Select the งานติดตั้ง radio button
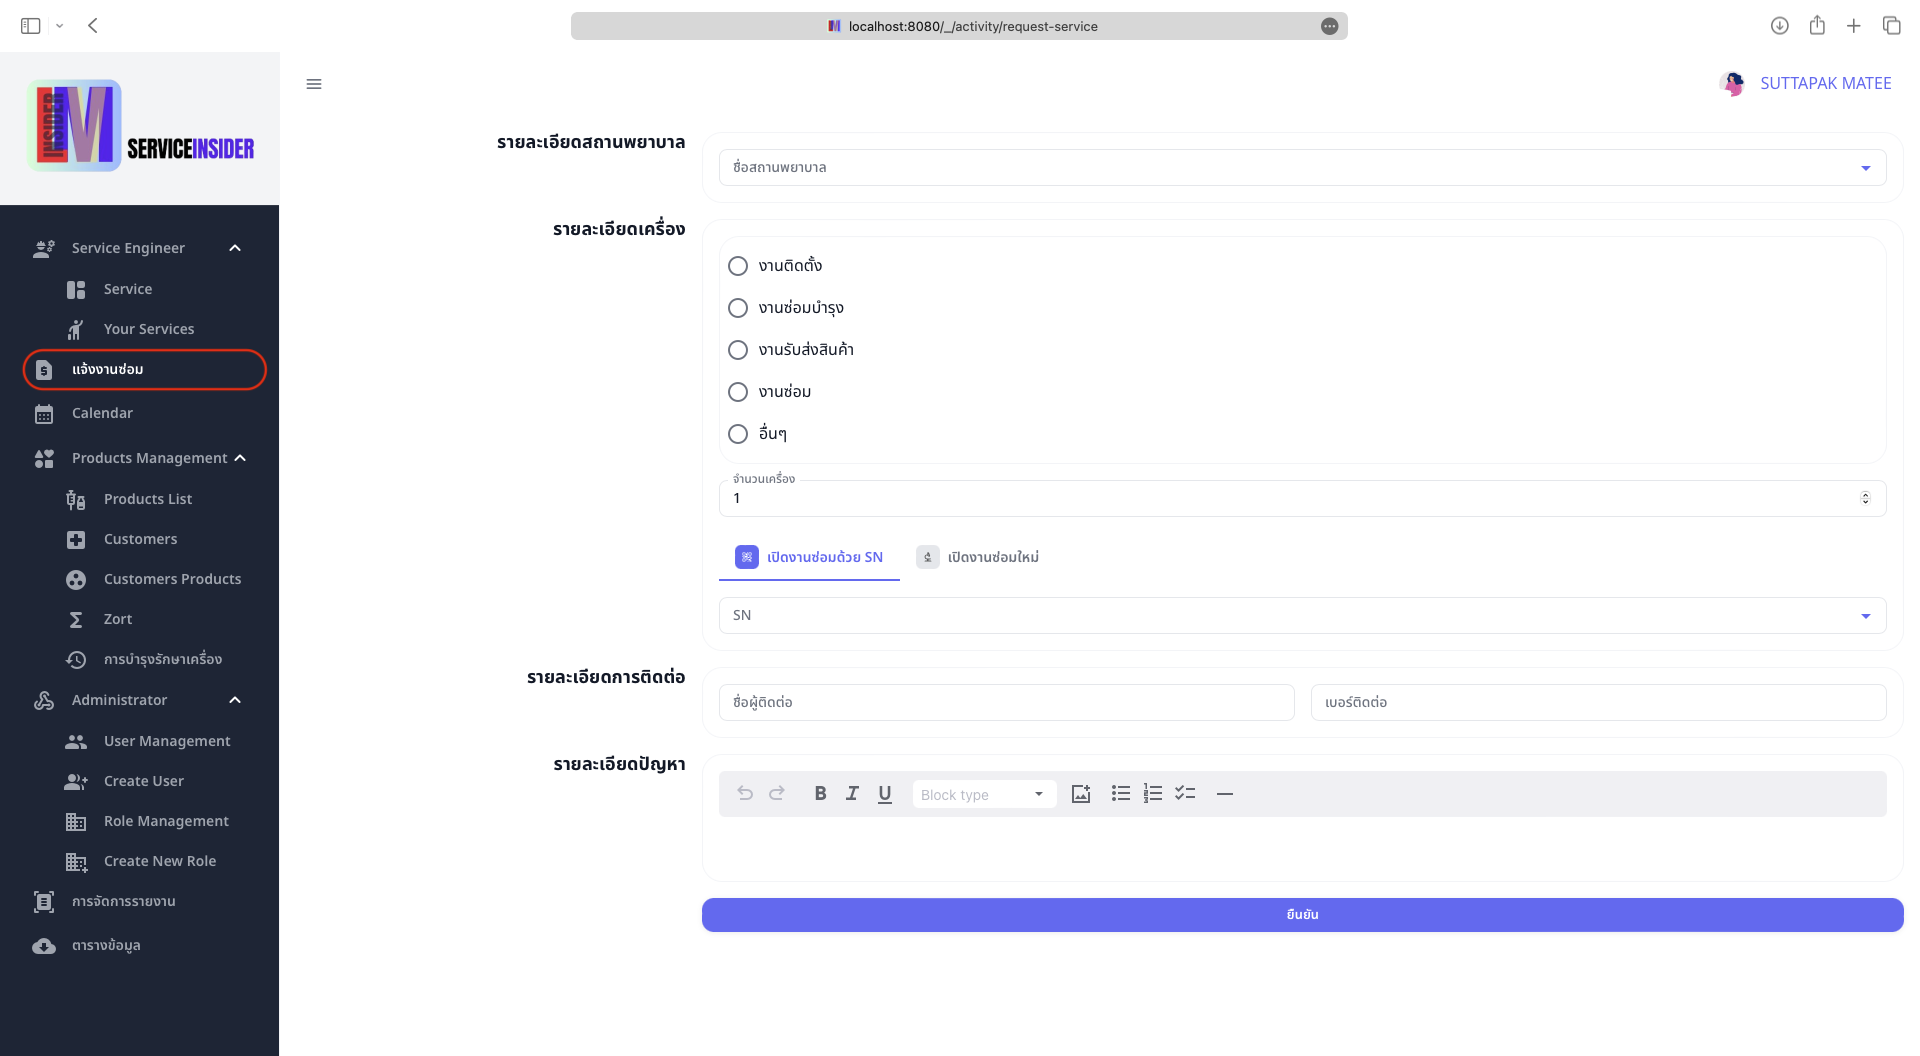The height and width of the screenshot is (1056, 1920). click(738, 265)
